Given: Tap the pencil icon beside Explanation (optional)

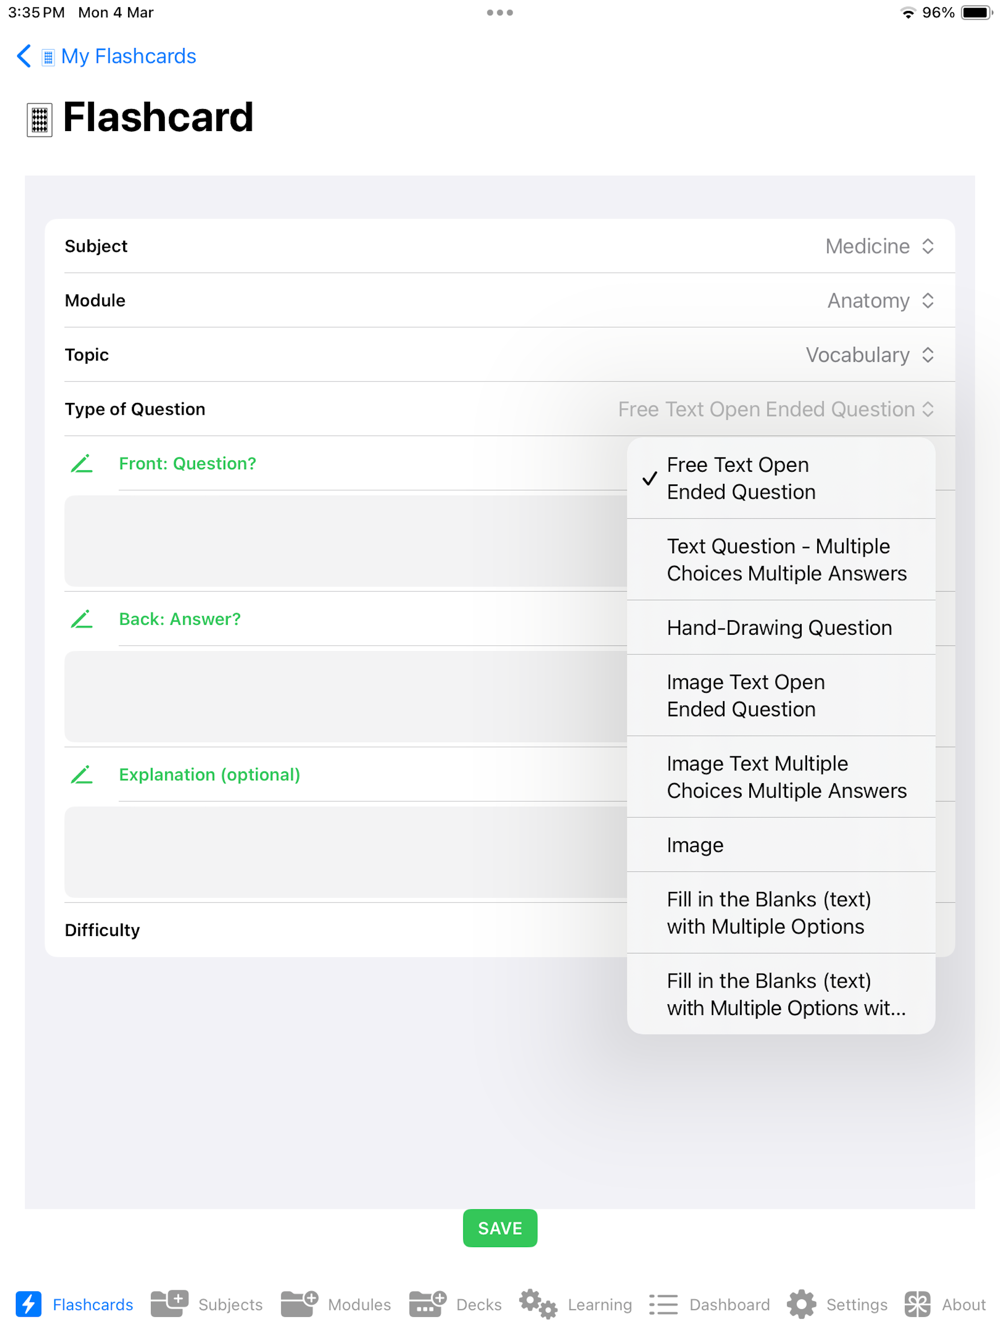Looking at the screenshot, I should pos(82,775).
